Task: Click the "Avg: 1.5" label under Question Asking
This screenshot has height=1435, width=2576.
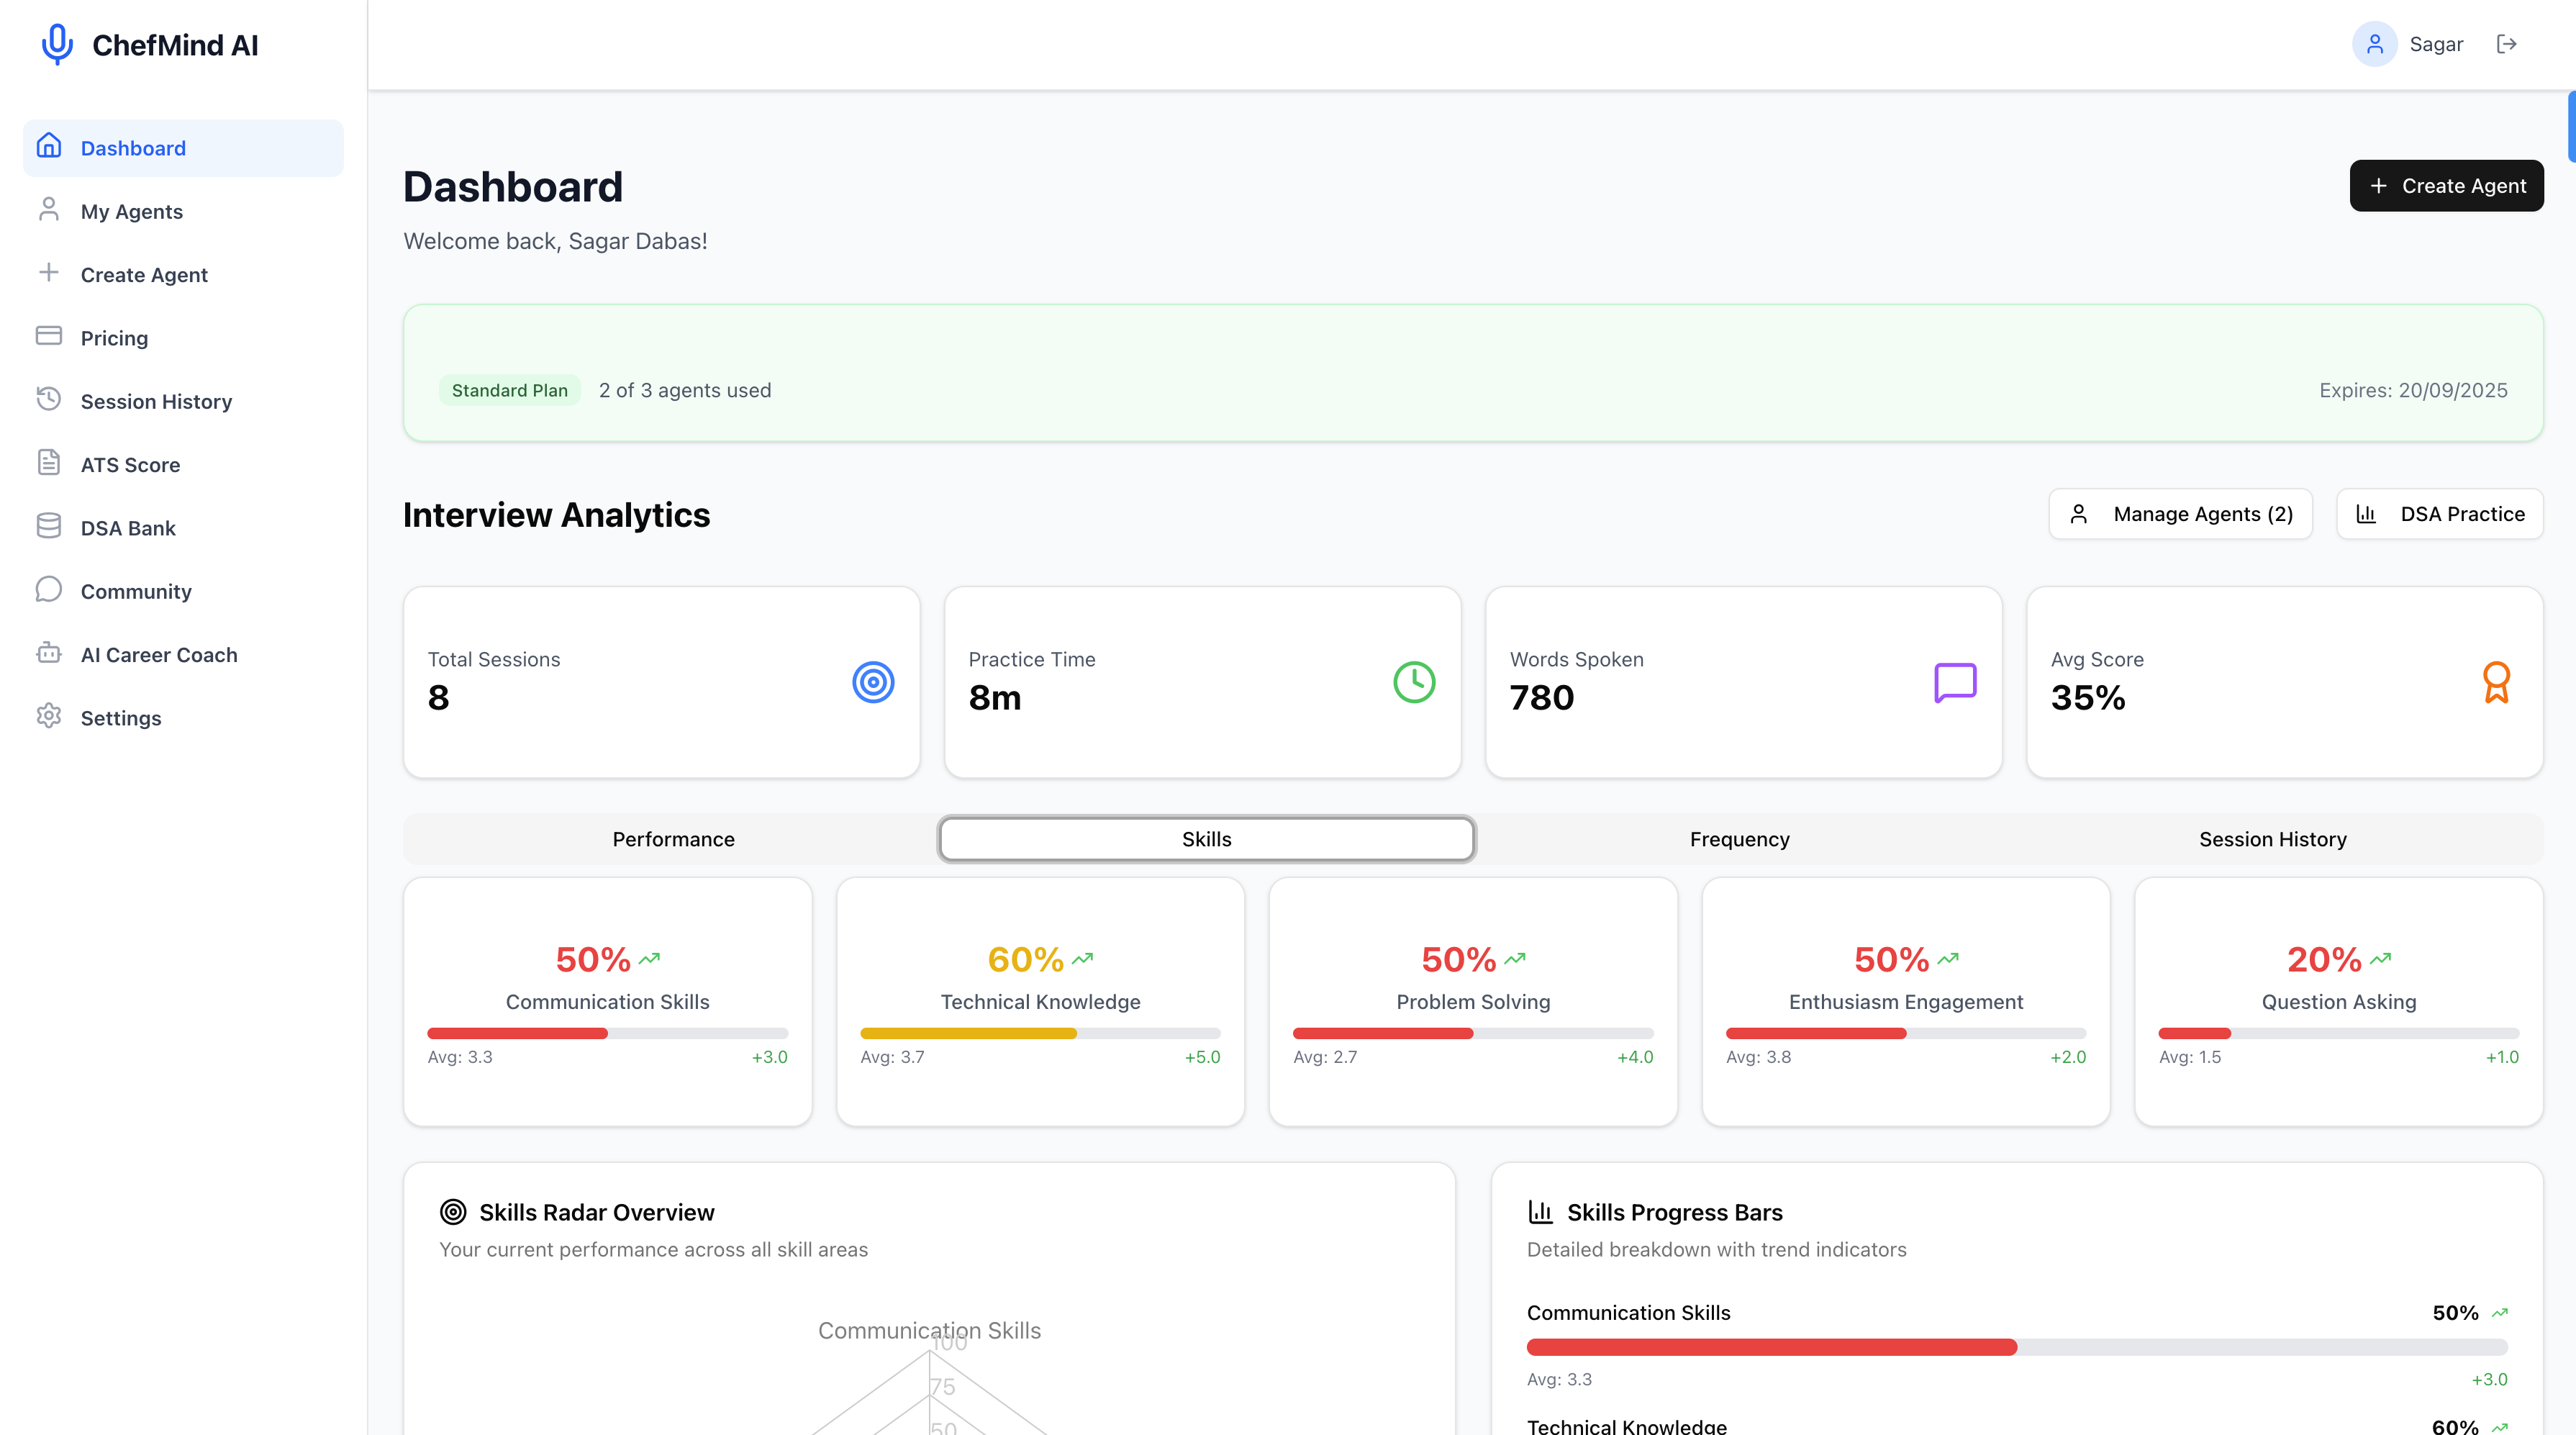Action: pyautogui.click(x=2190, y=1057)
